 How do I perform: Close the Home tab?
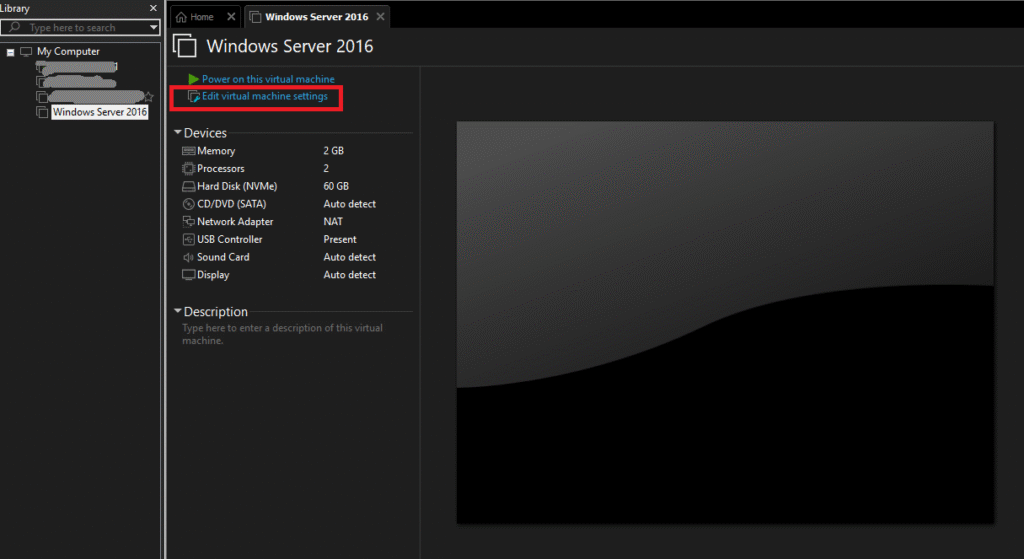[231, 17]
